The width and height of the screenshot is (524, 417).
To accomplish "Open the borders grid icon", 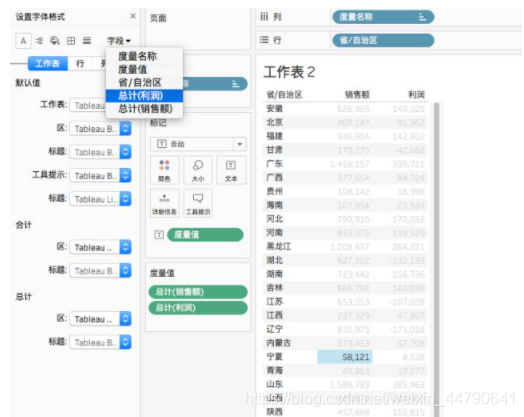I will tap(71, 41).
